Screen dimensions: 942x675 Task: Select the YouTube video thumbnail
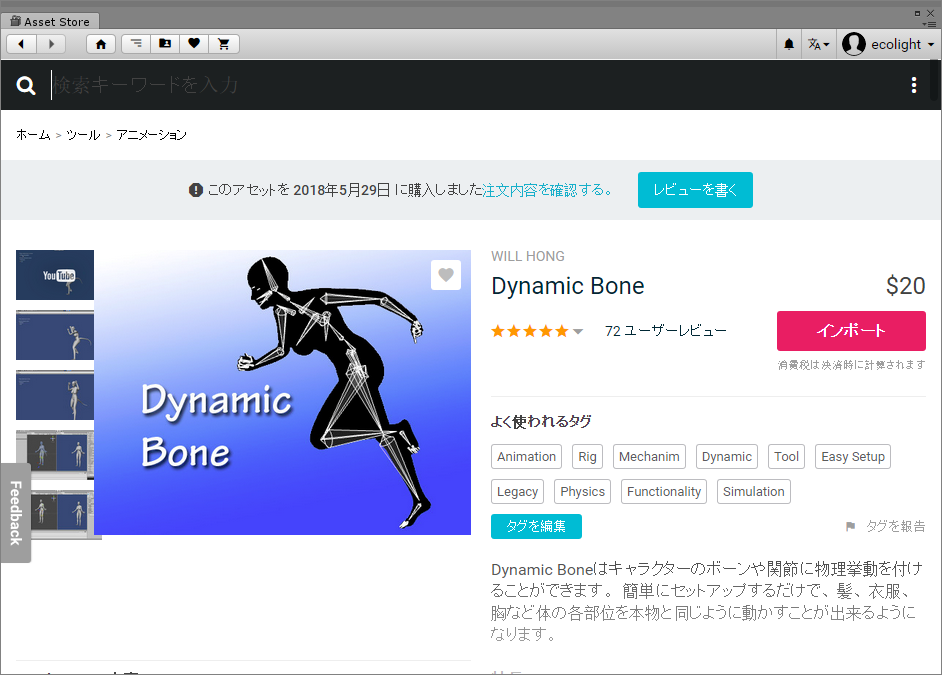click(55, 274)
